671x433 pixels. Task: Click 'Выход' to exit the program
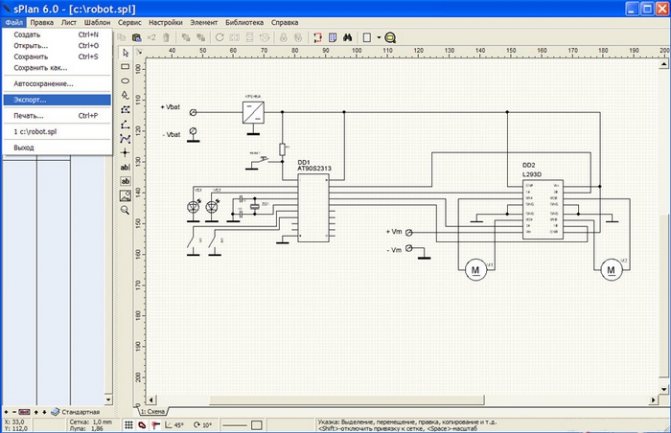point(23,147)
